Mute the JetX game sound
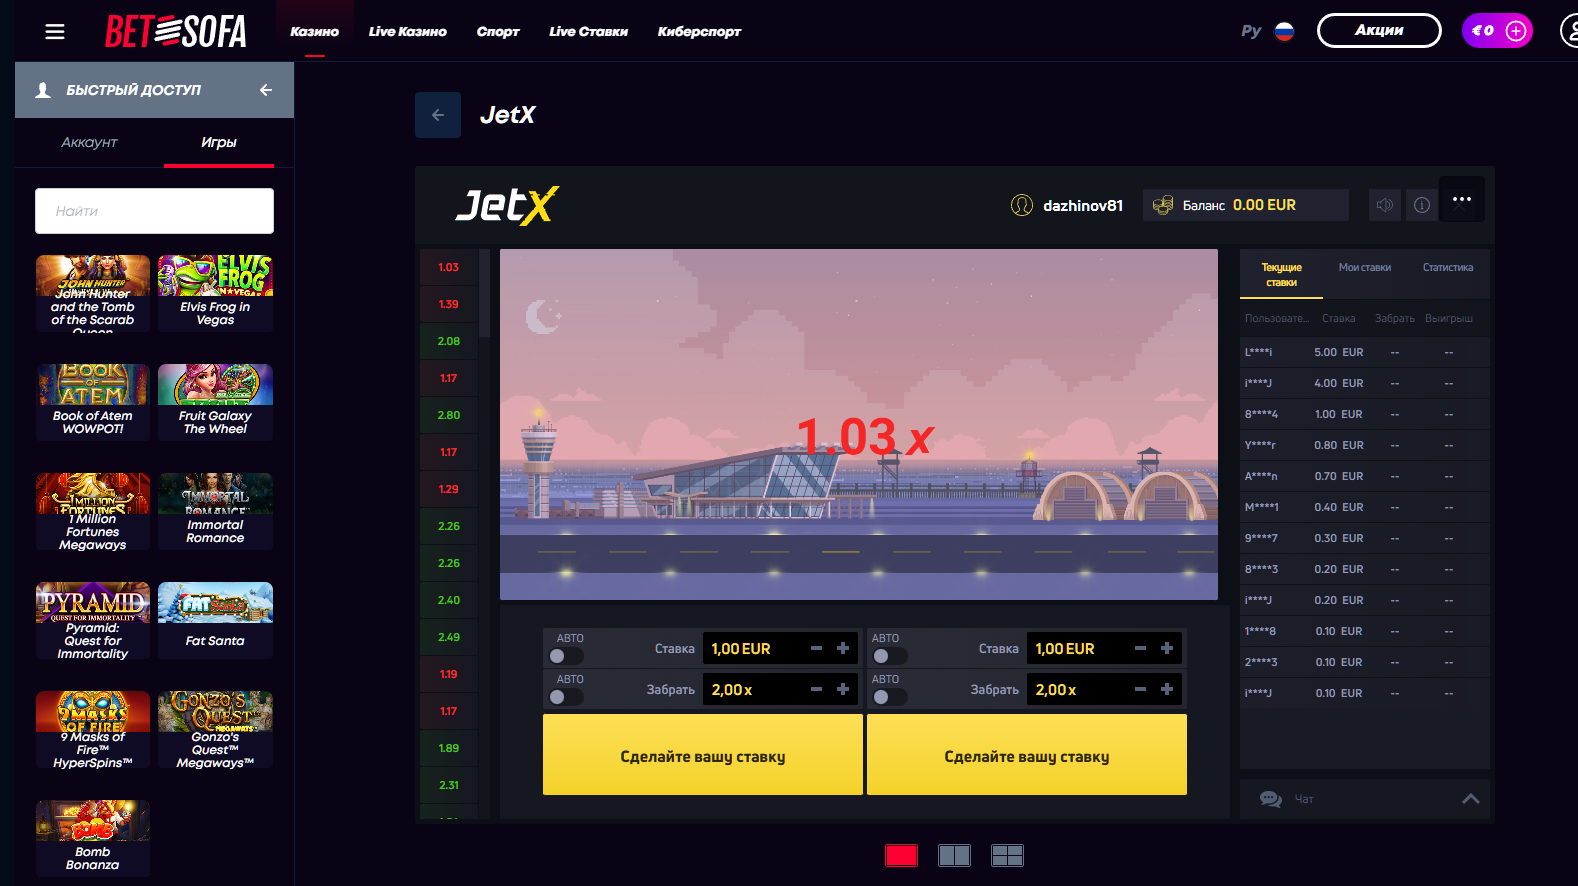The height and width of the screenshot is (886, 1578). tap(1385, 205)
